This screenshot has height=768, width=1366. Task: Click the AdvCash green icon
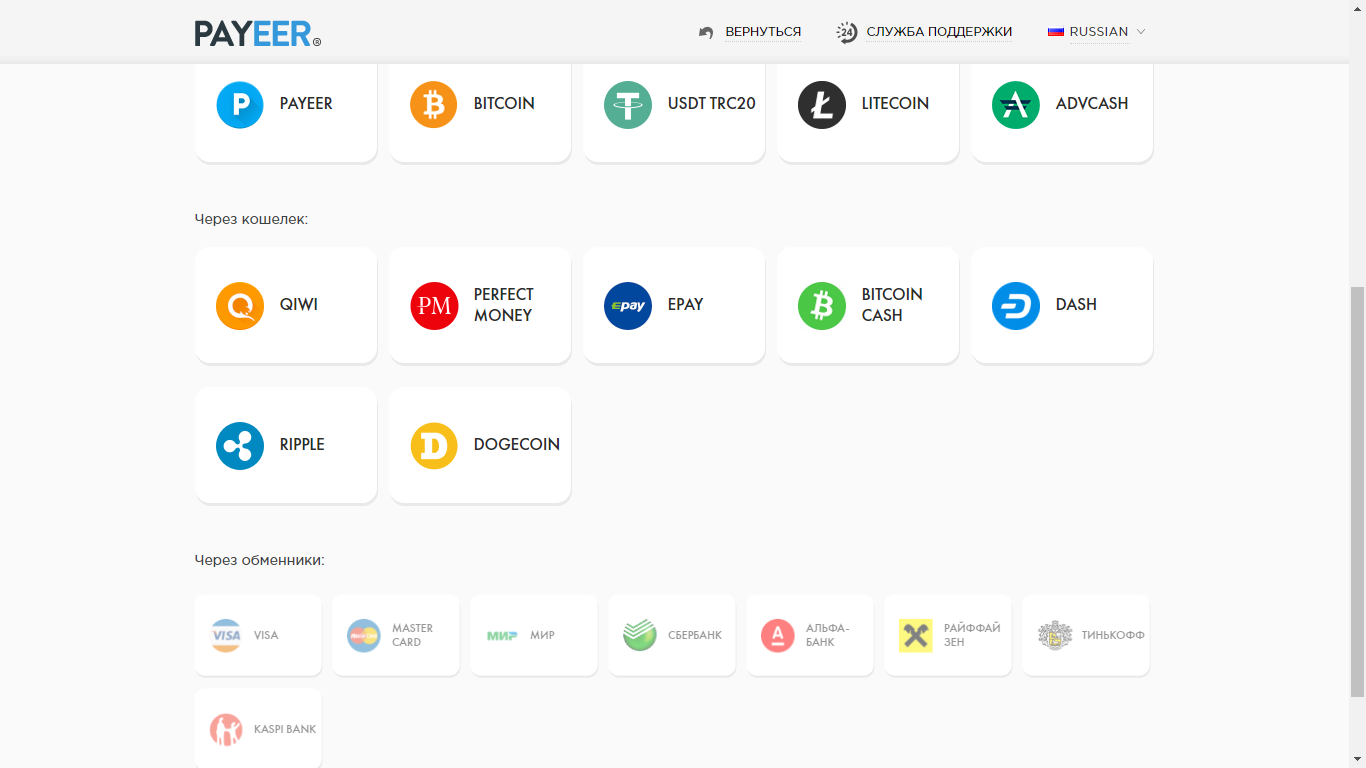point(1015,104)
